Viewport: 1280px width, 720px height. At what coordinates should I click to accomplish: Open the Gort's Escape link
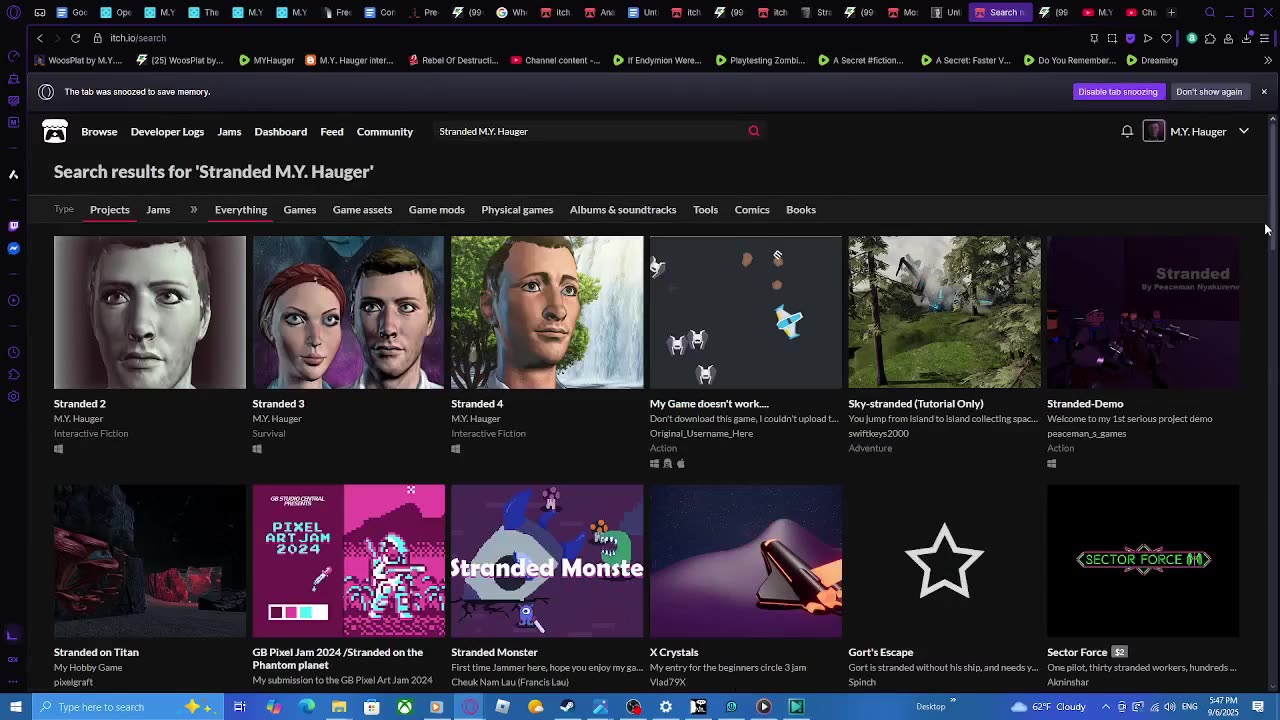881,652
